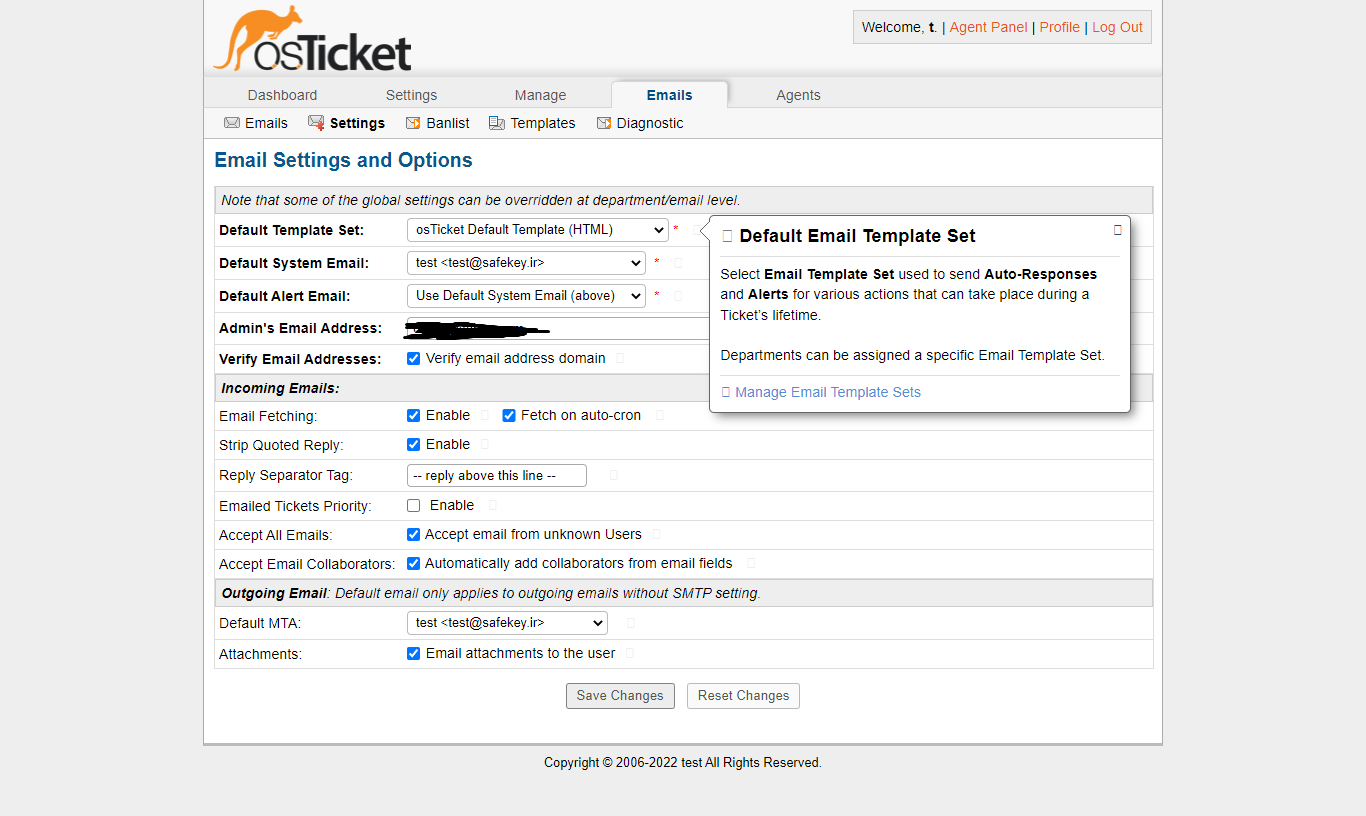Toggle the Fetch on auto-cron checkbox
Viewport: 1366px width, 816px height.
click(508, 415)
